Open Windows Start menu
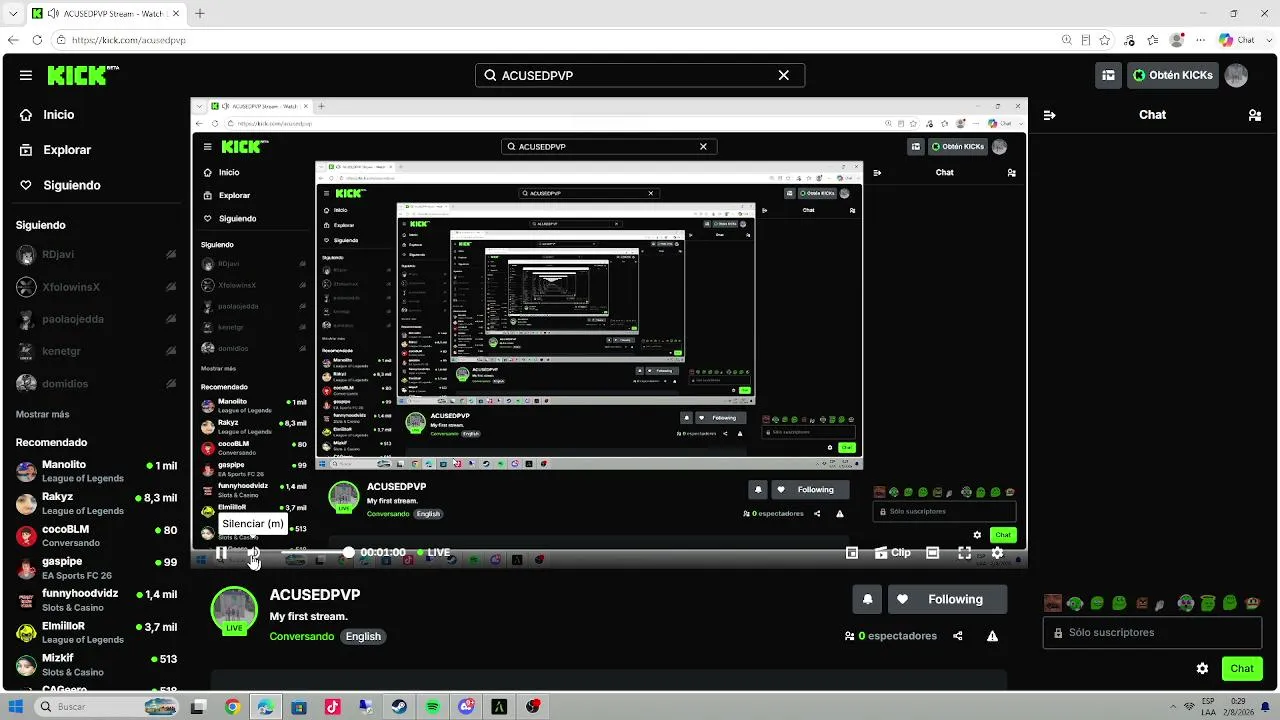Screen dimensions: 1280x720 click(x=16, y=707)
